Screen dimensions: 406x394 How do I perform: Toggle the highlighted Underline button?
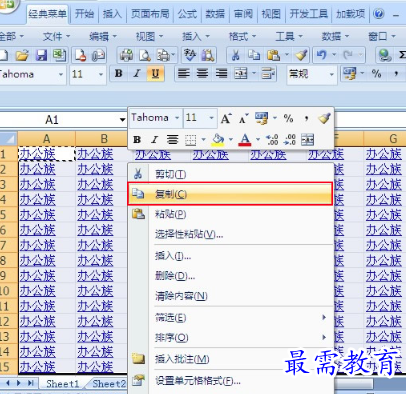(155, 74)
